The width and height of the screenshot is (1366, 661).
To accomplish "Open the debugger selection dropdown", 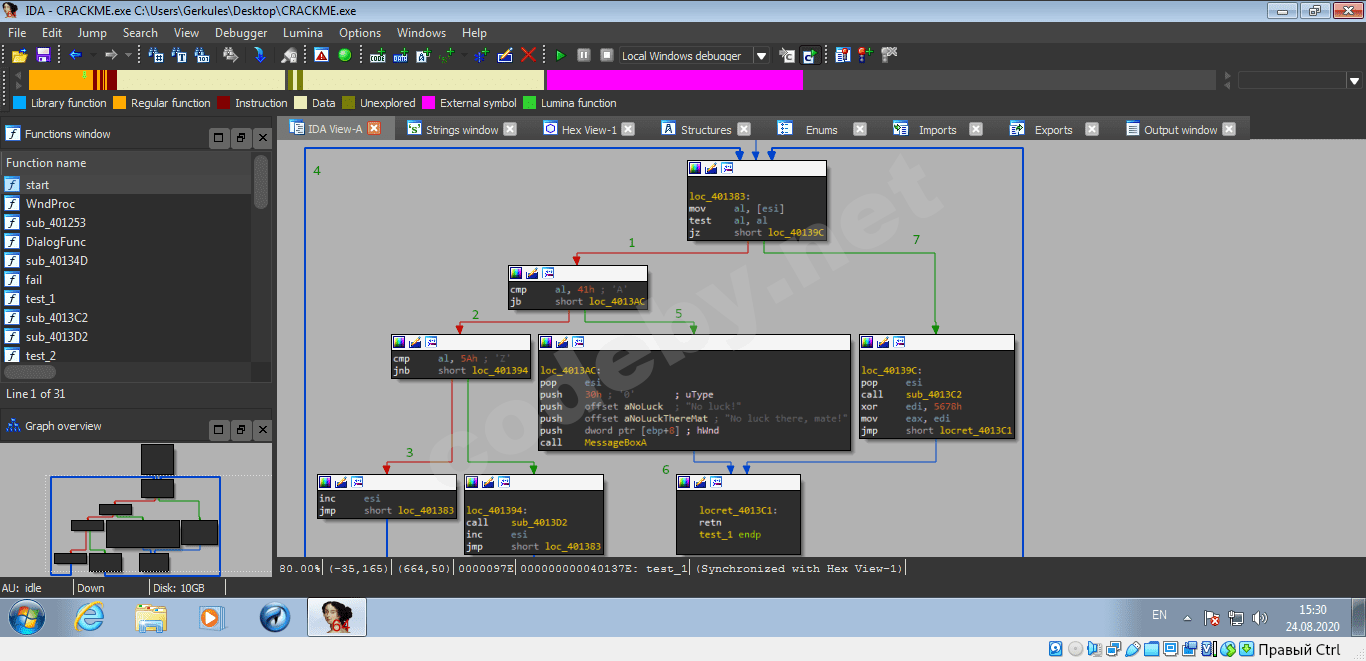I will pos(761,56).
